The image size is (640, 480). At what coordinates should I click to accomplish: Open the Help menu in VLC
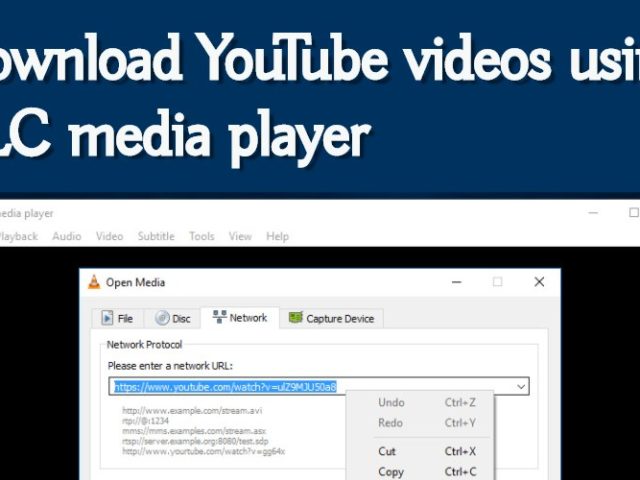click(278, 236)
